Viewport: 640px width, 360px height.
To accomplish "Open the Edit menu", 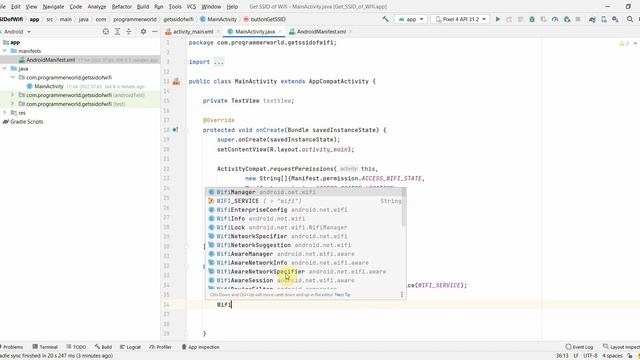I will coord(16,7).
